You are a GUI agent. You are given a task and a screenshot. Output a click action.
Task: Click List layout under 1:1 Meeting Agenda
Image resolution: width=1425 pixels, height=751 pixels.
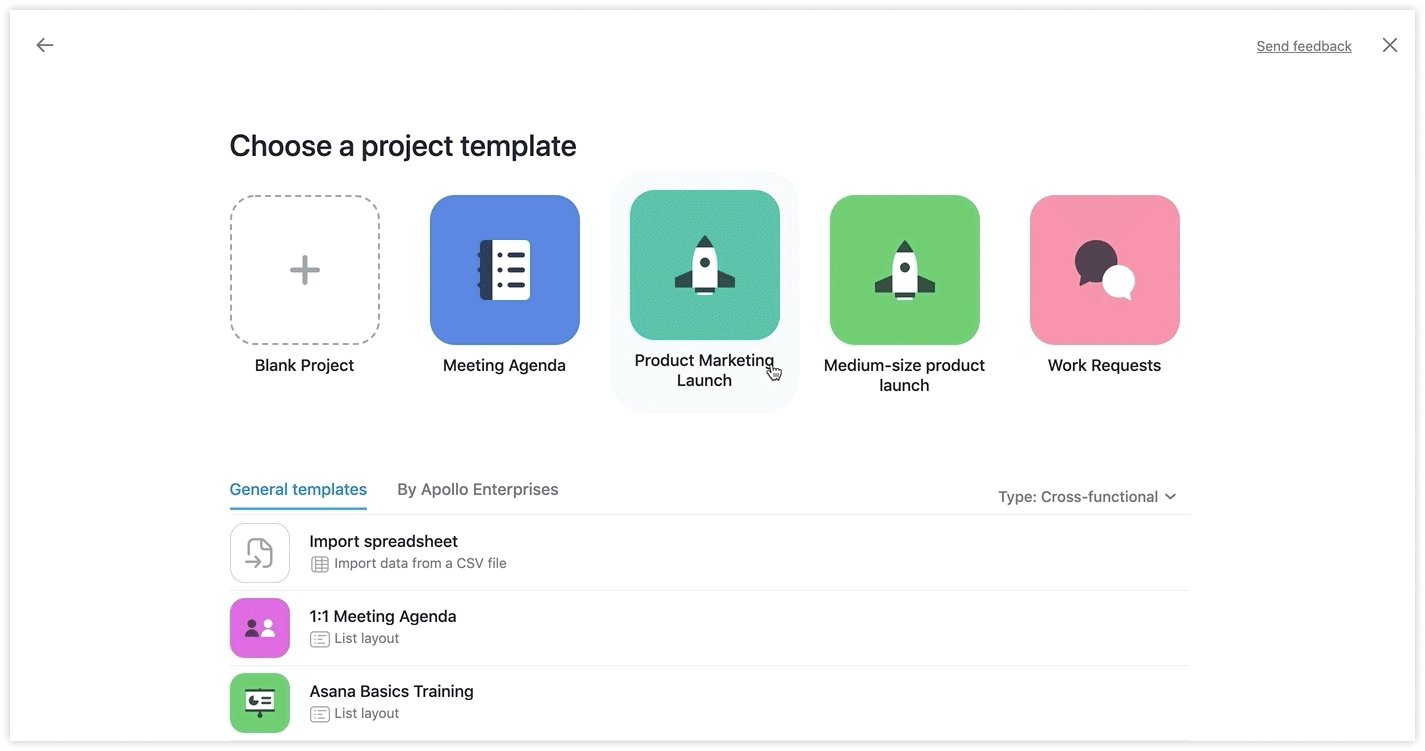(367, 639)
